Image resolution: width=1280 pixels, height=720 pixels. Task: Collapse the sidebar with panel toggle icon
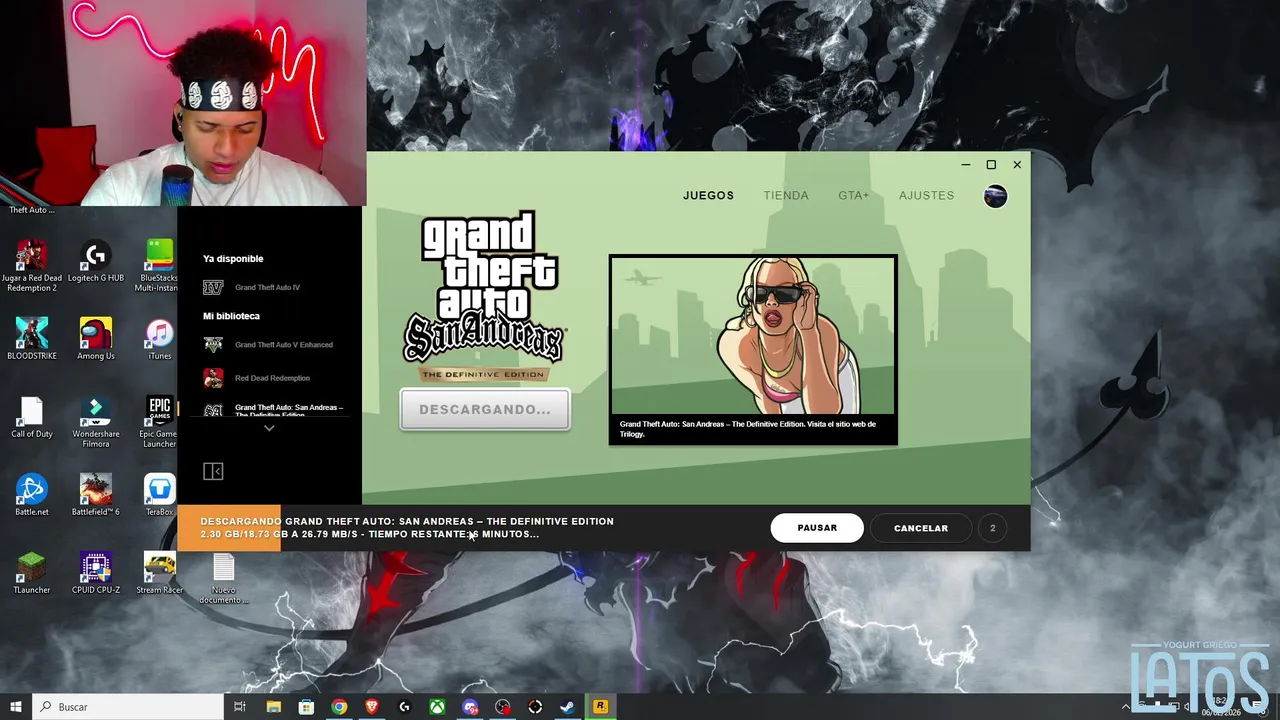[x=213, y=471]
